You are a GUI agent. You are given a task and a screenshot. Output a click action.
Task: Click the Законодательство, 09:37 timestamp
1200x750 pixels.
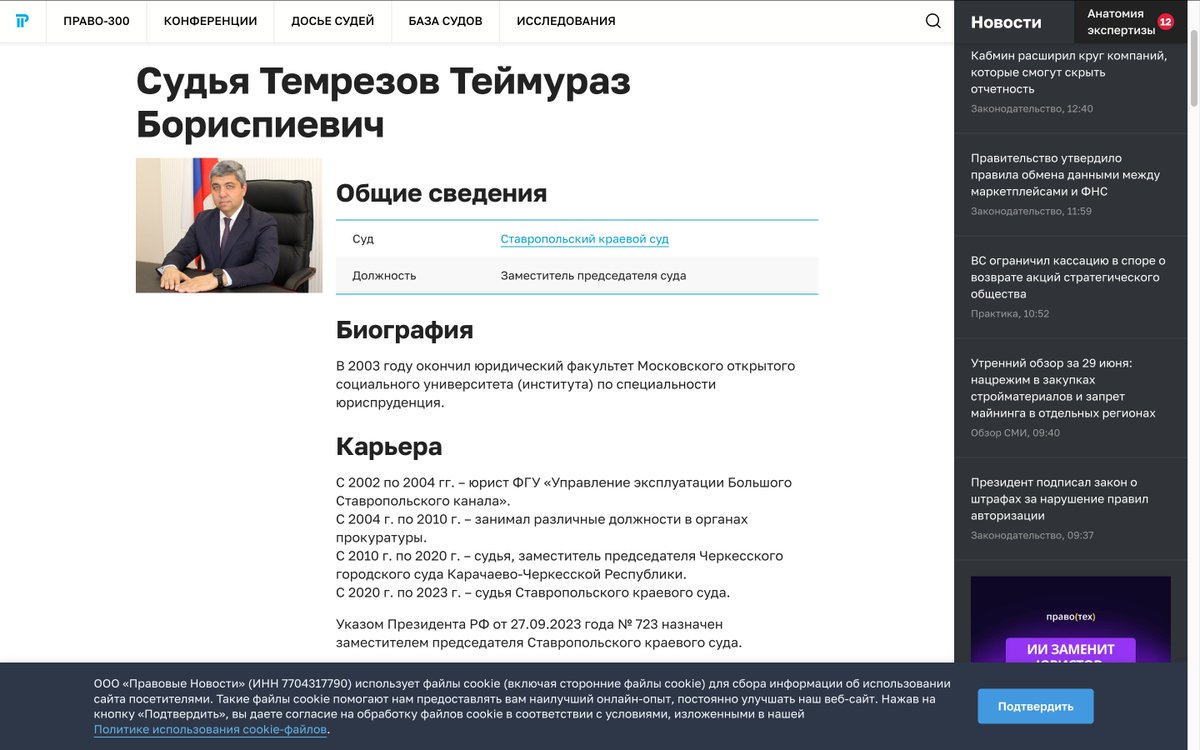point(1032,536)
